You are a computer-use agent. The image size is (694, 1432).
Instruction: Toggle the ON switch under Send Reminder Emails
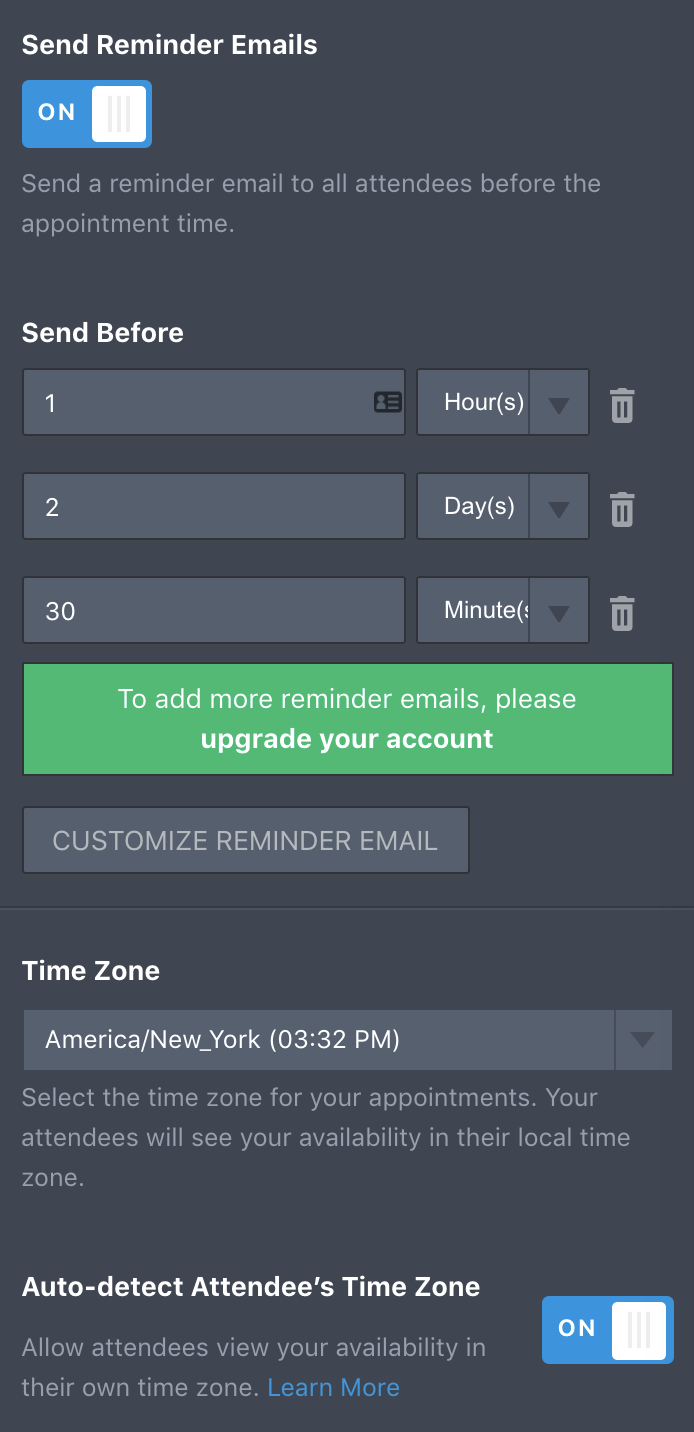click(x=86, y=113)
